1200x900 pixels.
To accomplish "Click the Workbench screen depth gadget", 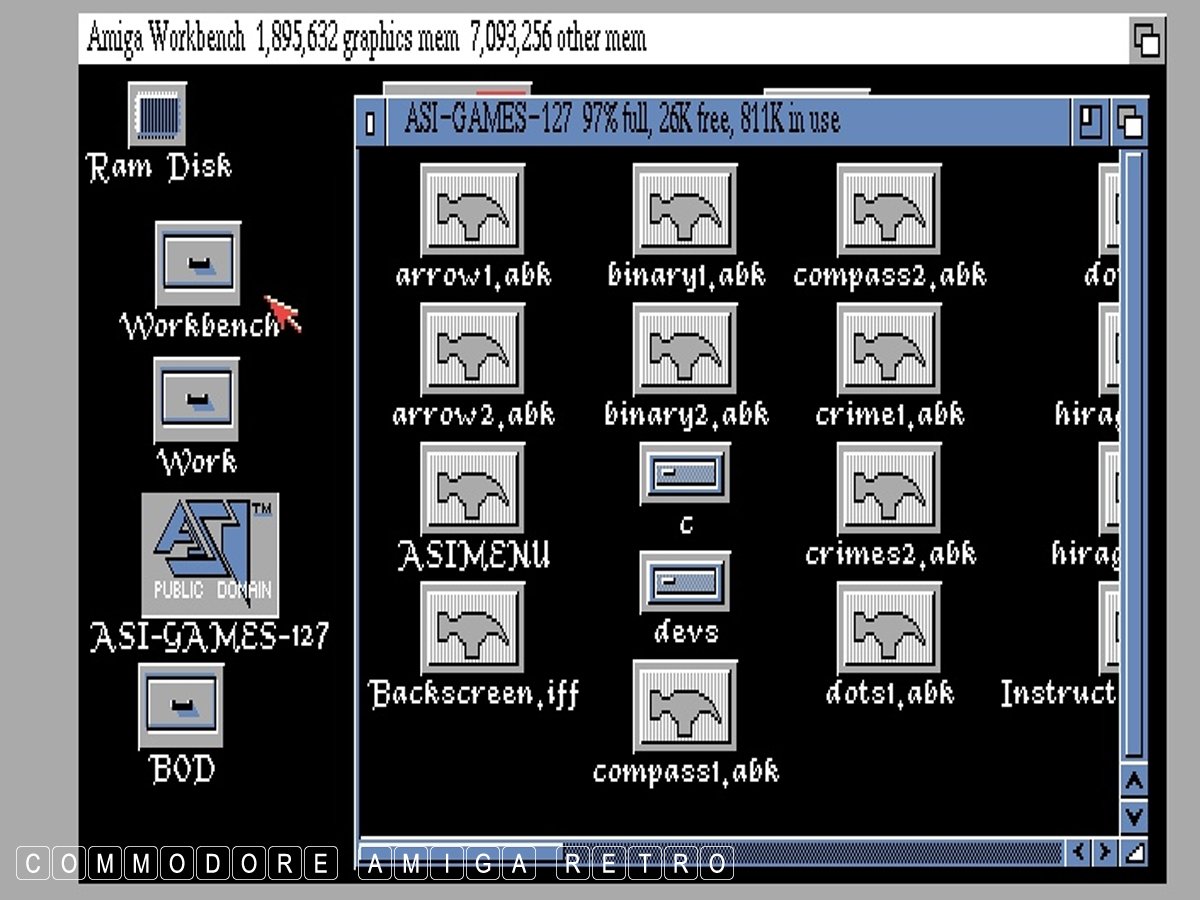I will [1146, 41].
